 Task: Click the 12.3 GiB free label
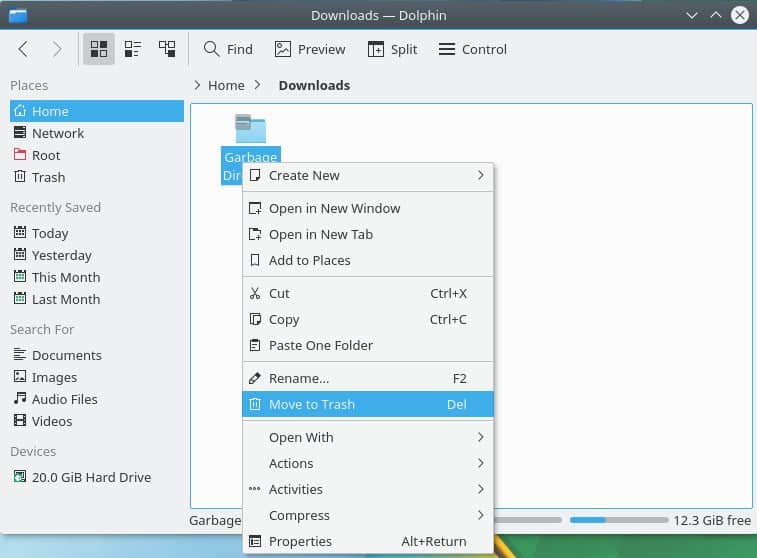tap(712, 520)
